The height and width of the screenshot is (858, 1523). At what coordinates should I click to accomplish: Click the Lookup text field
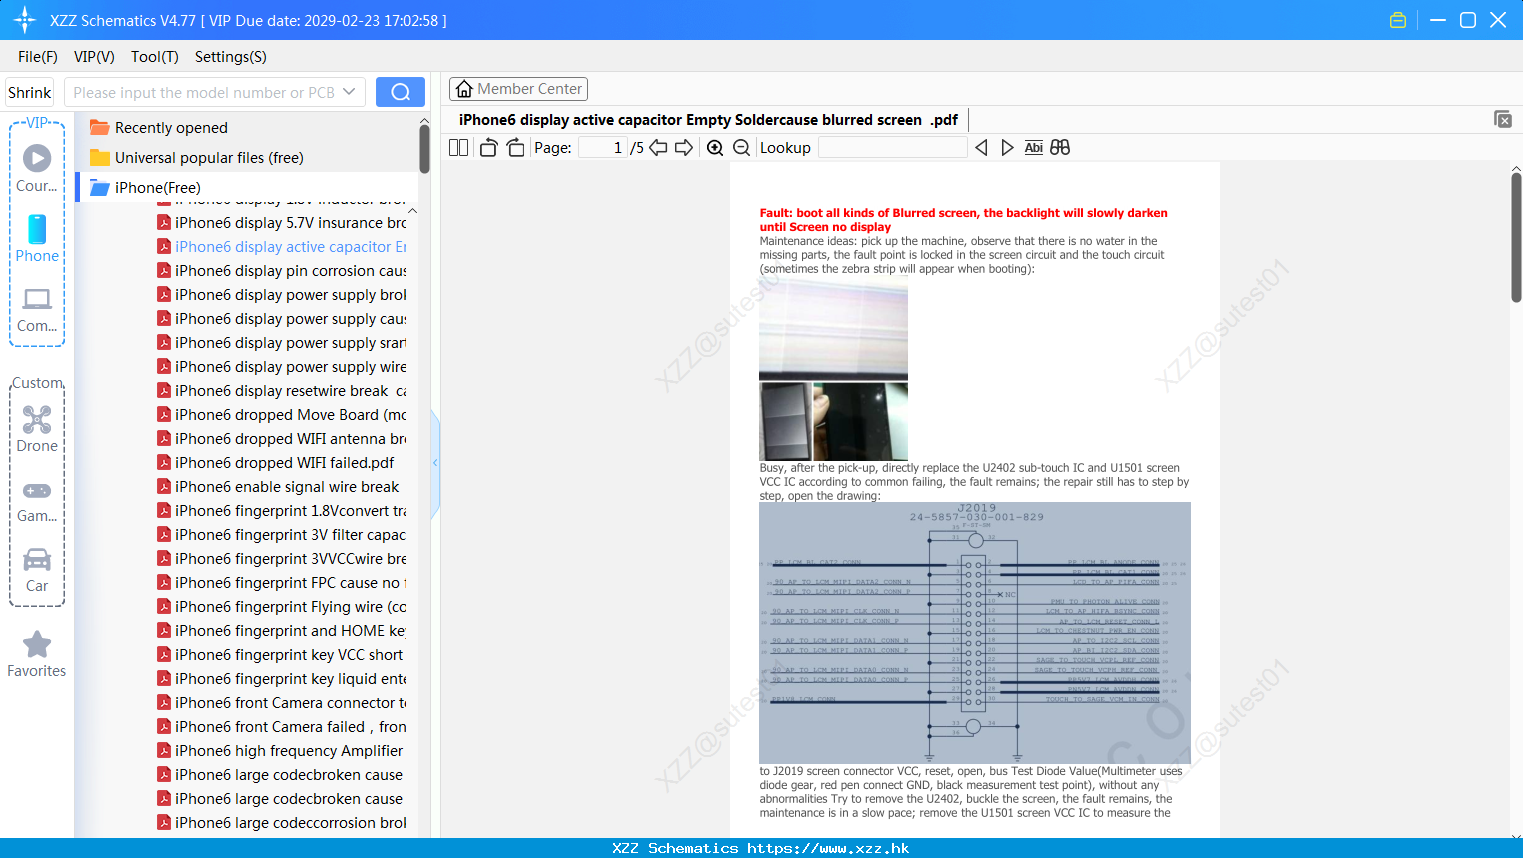click(x=893, y=148)
